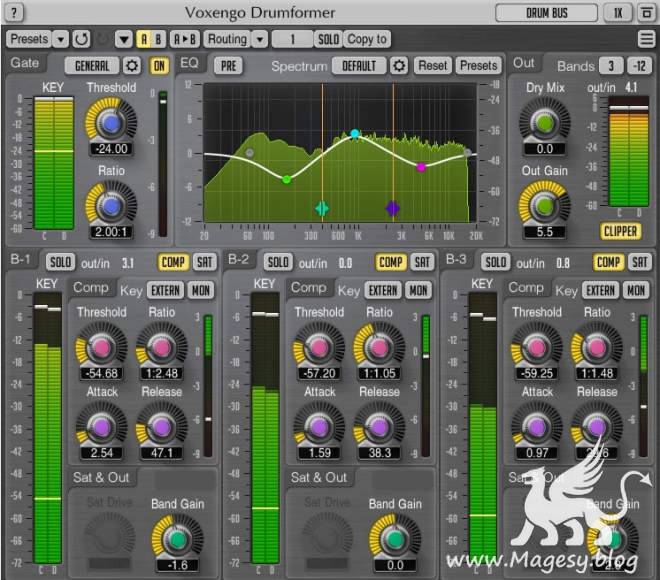
Task: Grab the teal crossover diamond marker
Action: (x=322, y=208)
